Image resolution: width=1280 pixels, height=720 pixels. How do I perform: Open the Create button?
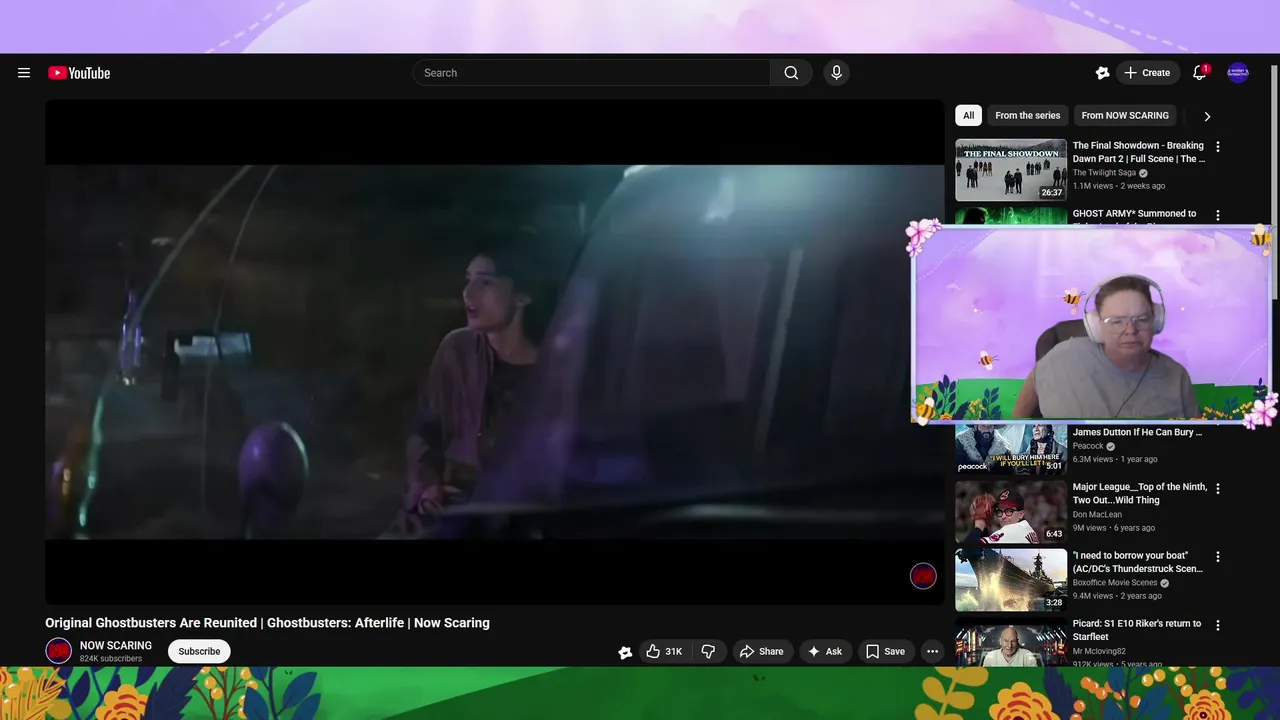[x=1147, y=73]
